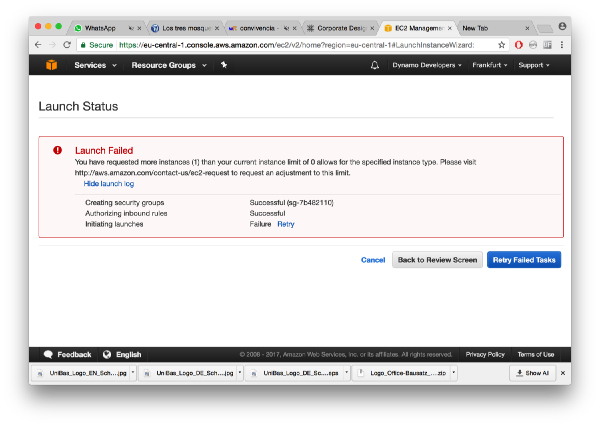Open the Services dropdown menu
Image resolution: width=600 pixels, height=426 pixels.
point(95,65)
